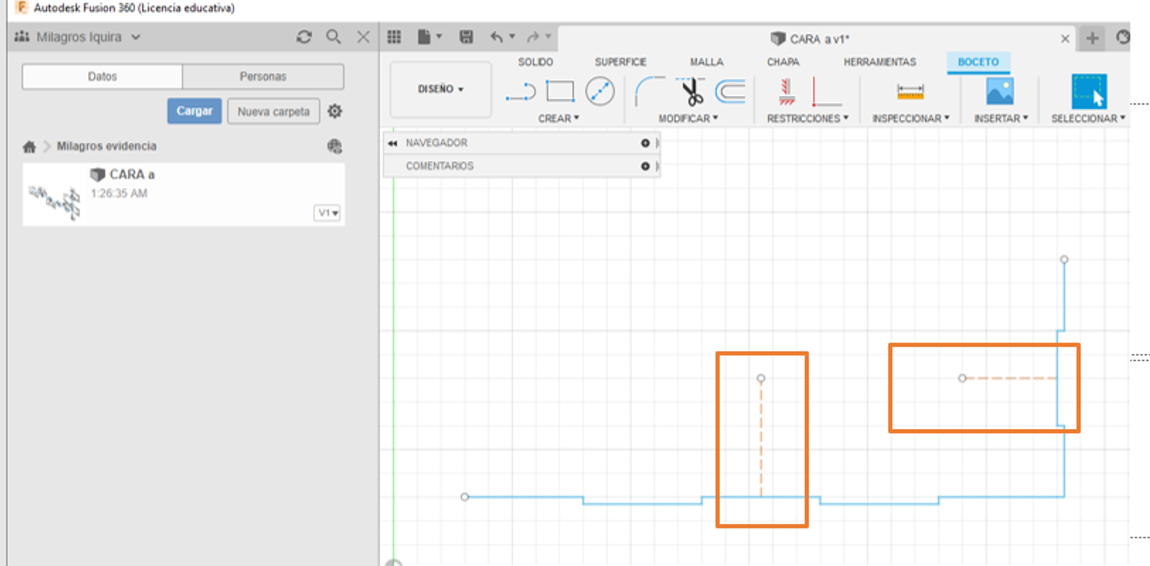Select the Navegador panel header
Image resolution: width=1150 pixels, height=566 pixels.
click(x=521, y=143)
